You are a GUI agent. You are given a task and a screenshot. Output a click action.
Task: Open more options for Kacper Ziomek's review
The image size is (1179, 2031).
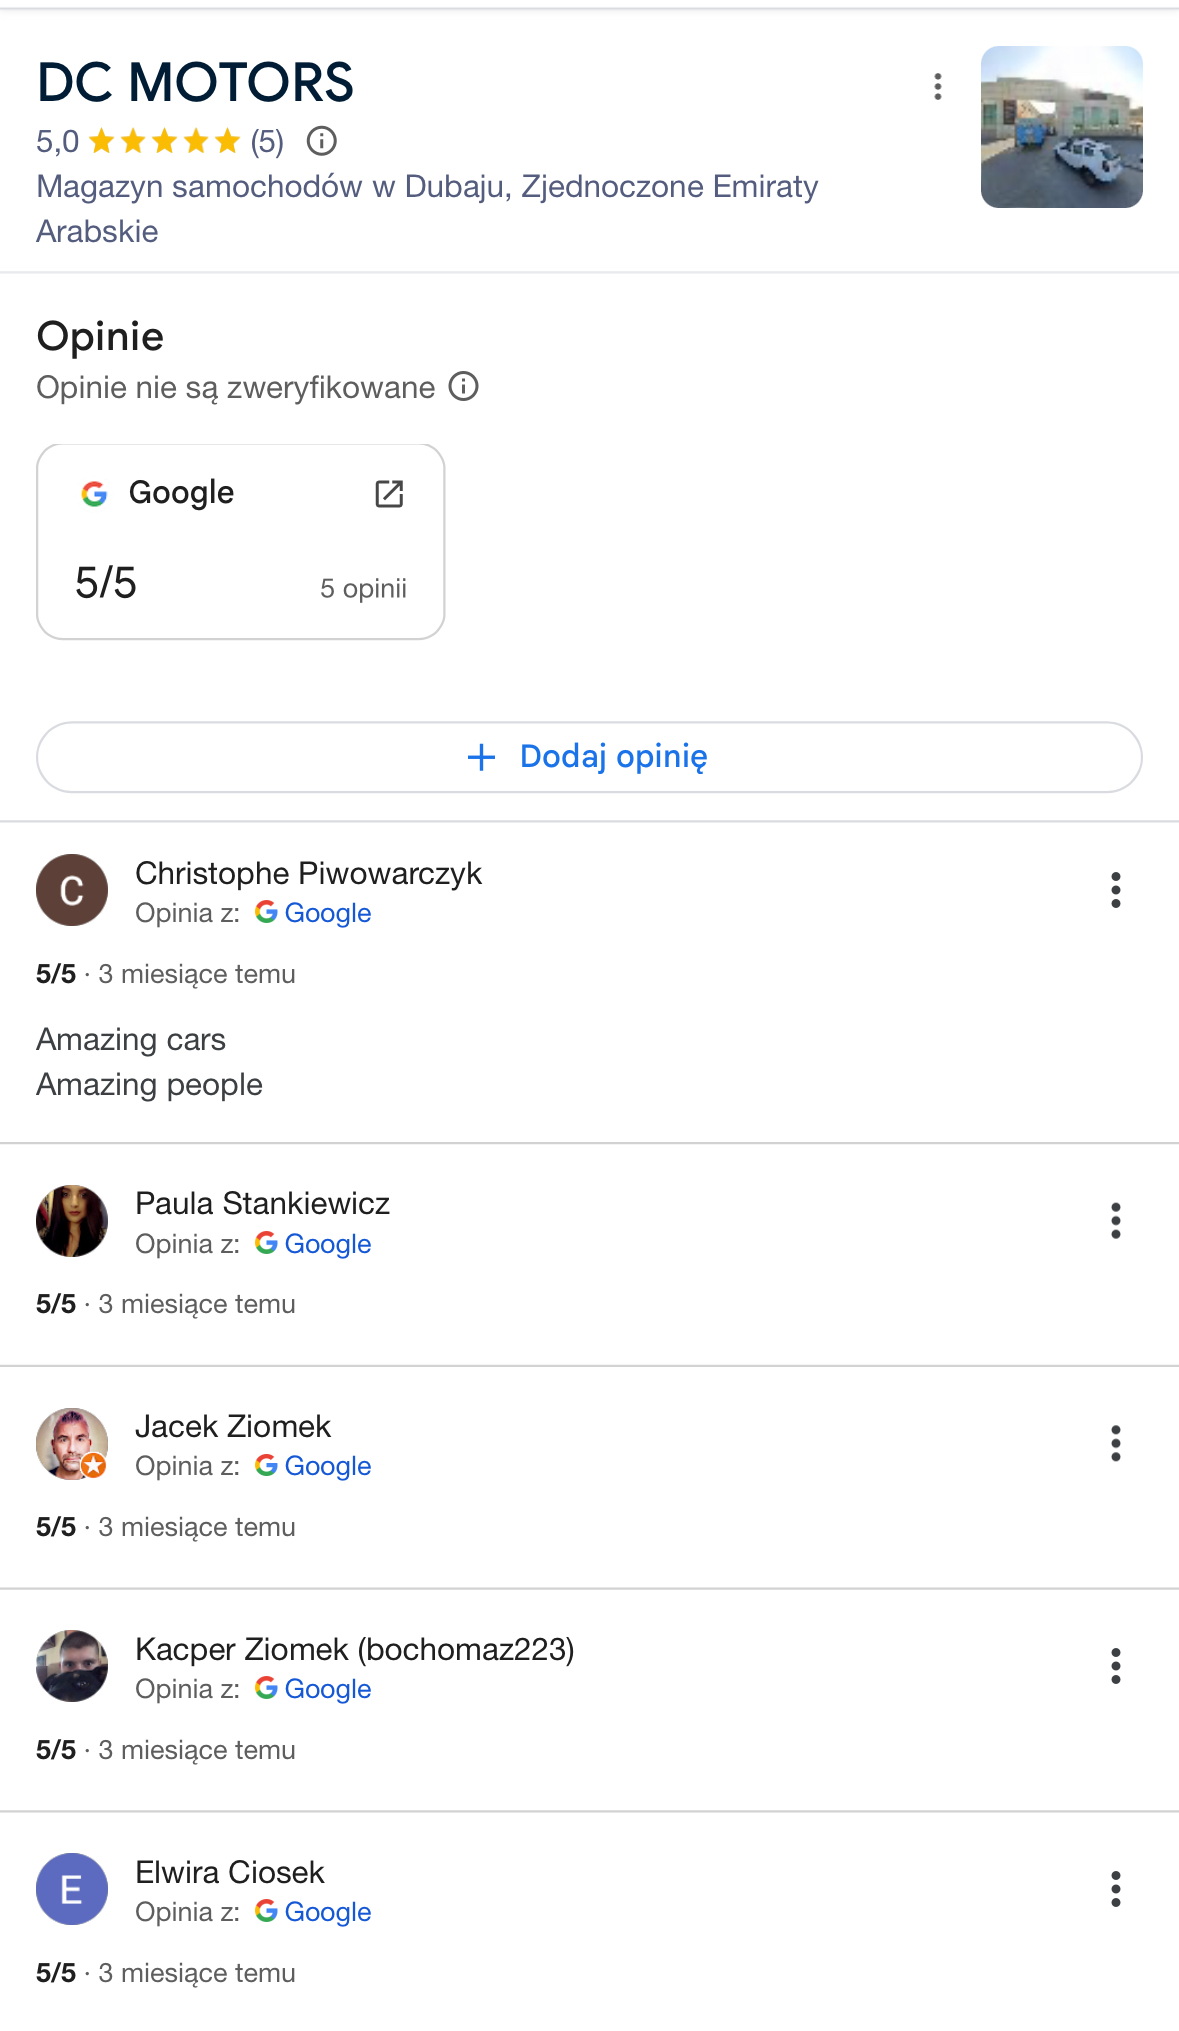pyautogui.click(x=1115, y=1666)
